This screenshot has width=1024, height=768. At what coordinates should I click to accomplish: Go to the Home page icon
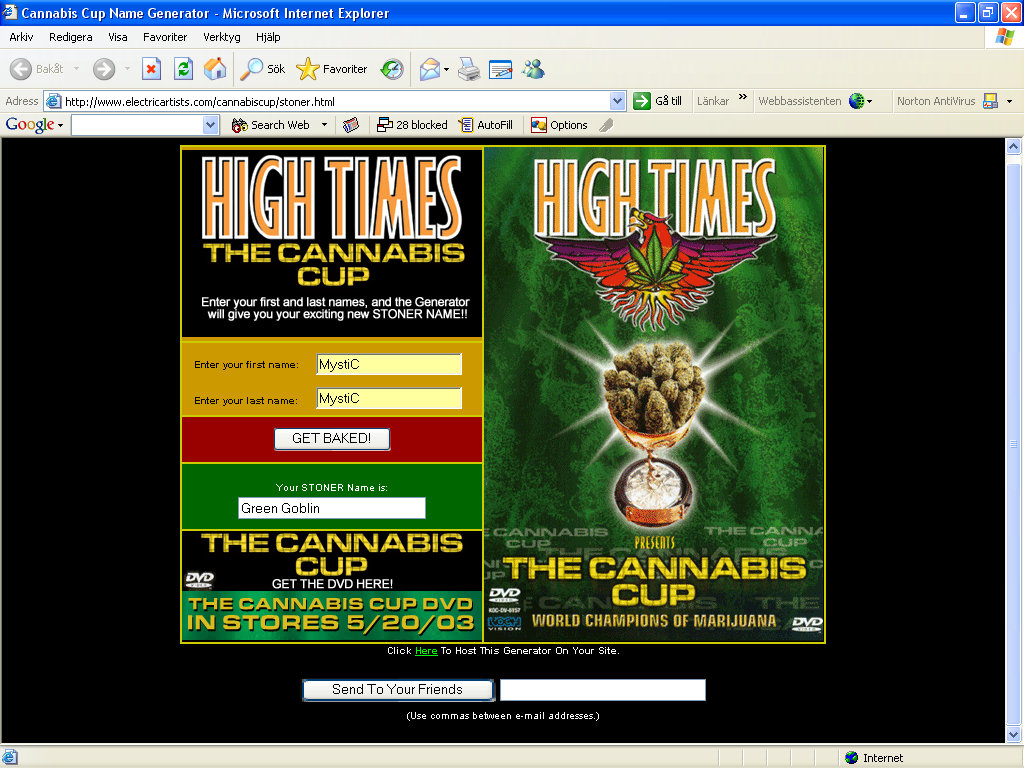coord(215,69)
